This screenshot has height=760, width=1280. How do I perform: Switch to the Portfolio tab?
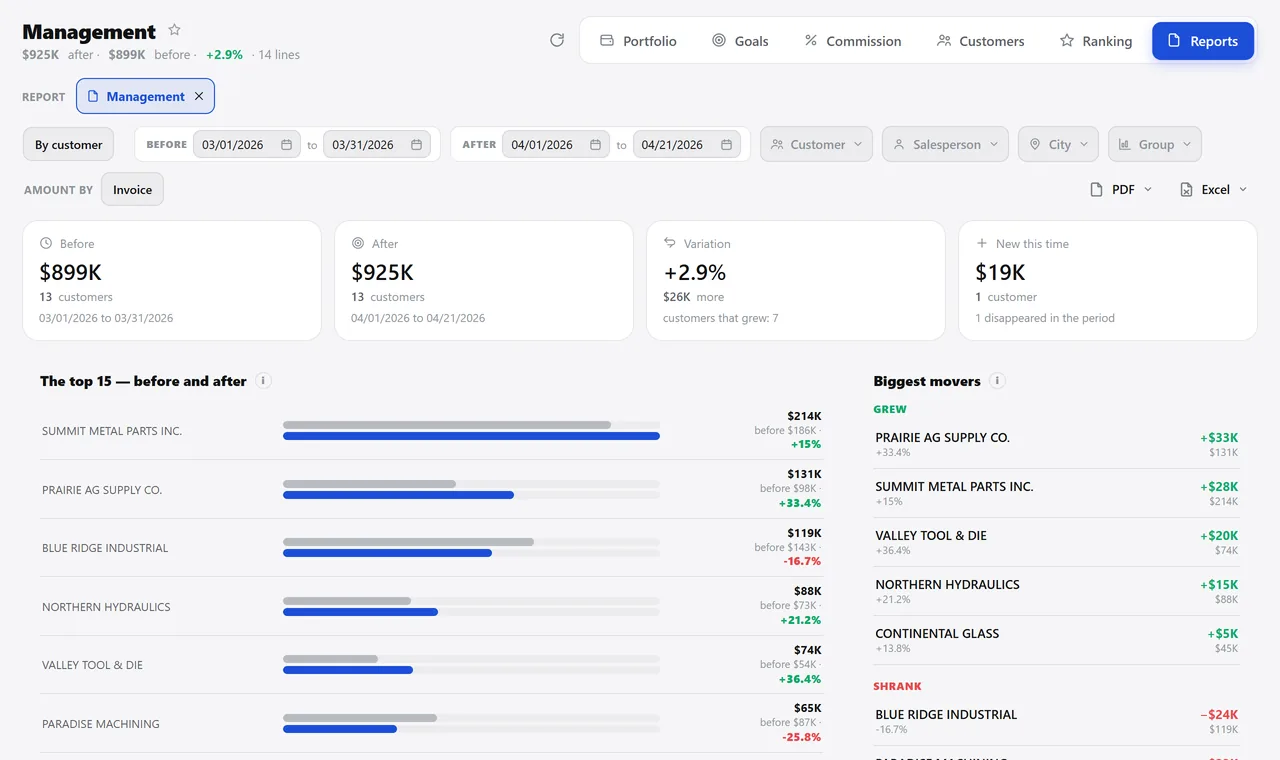(638, 41)
